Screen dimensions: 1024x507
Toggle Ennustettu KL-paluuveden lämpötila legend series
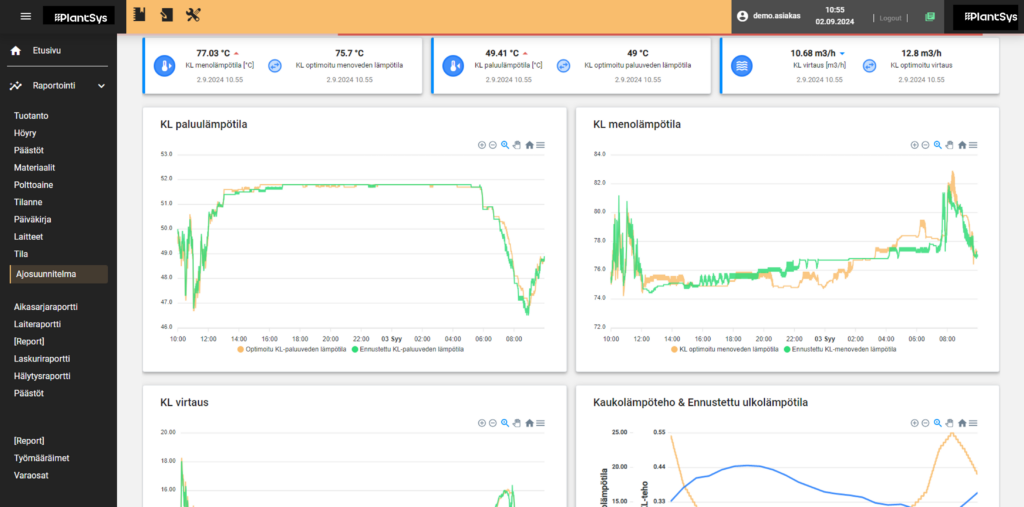click(x=408, y=350)
